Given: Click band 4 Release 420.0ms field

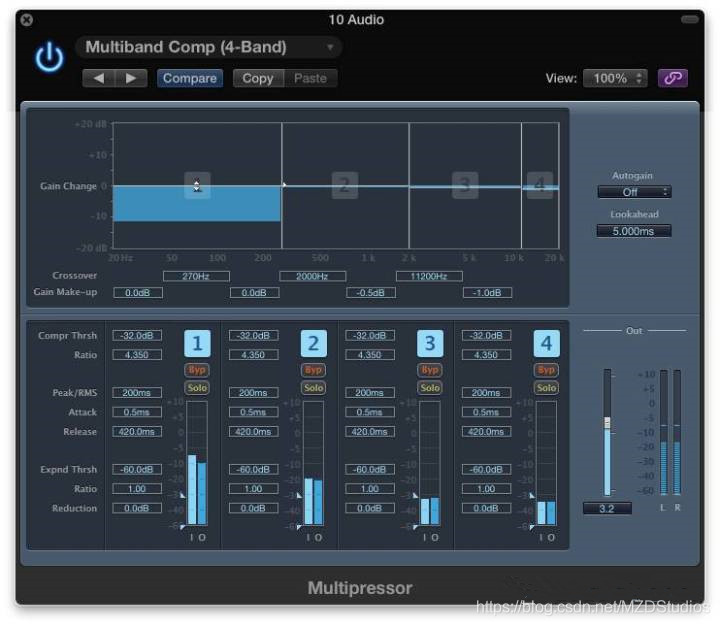Looking at the screenshot, I should coord(486,432).
